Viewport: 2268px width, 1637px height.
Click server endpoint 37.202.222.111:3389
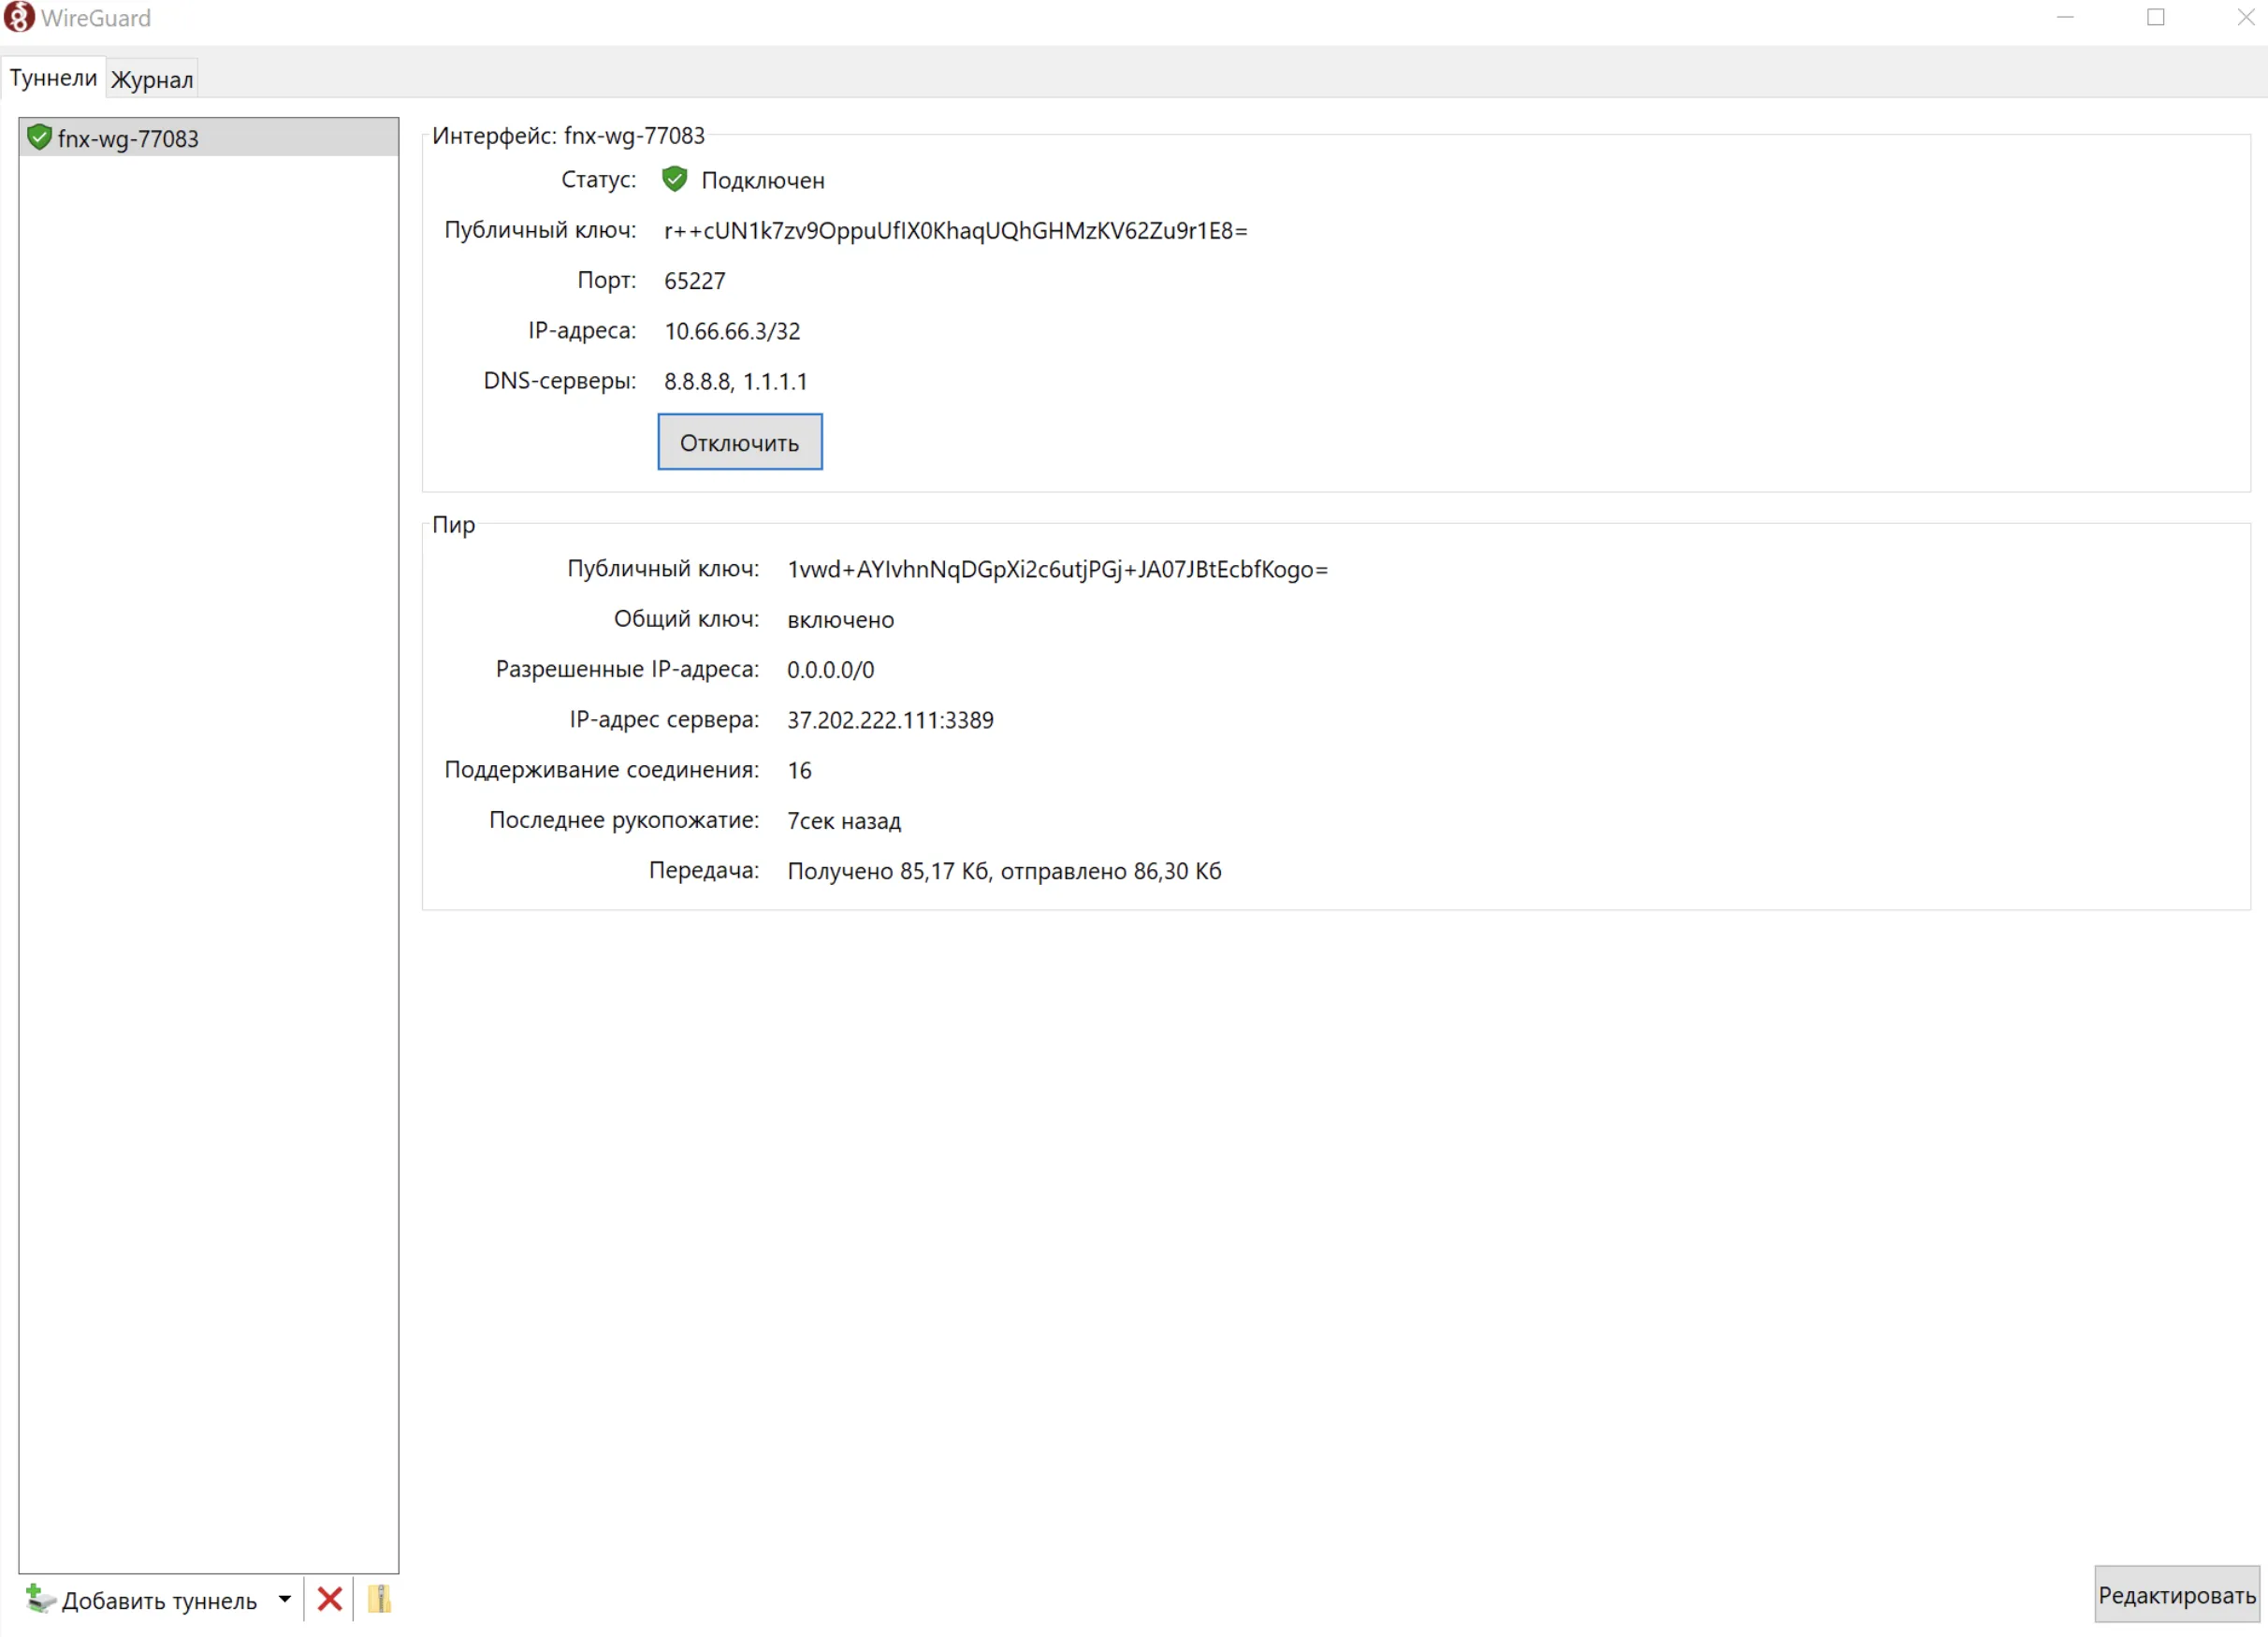pyautogui.click(x=890, y=720)
